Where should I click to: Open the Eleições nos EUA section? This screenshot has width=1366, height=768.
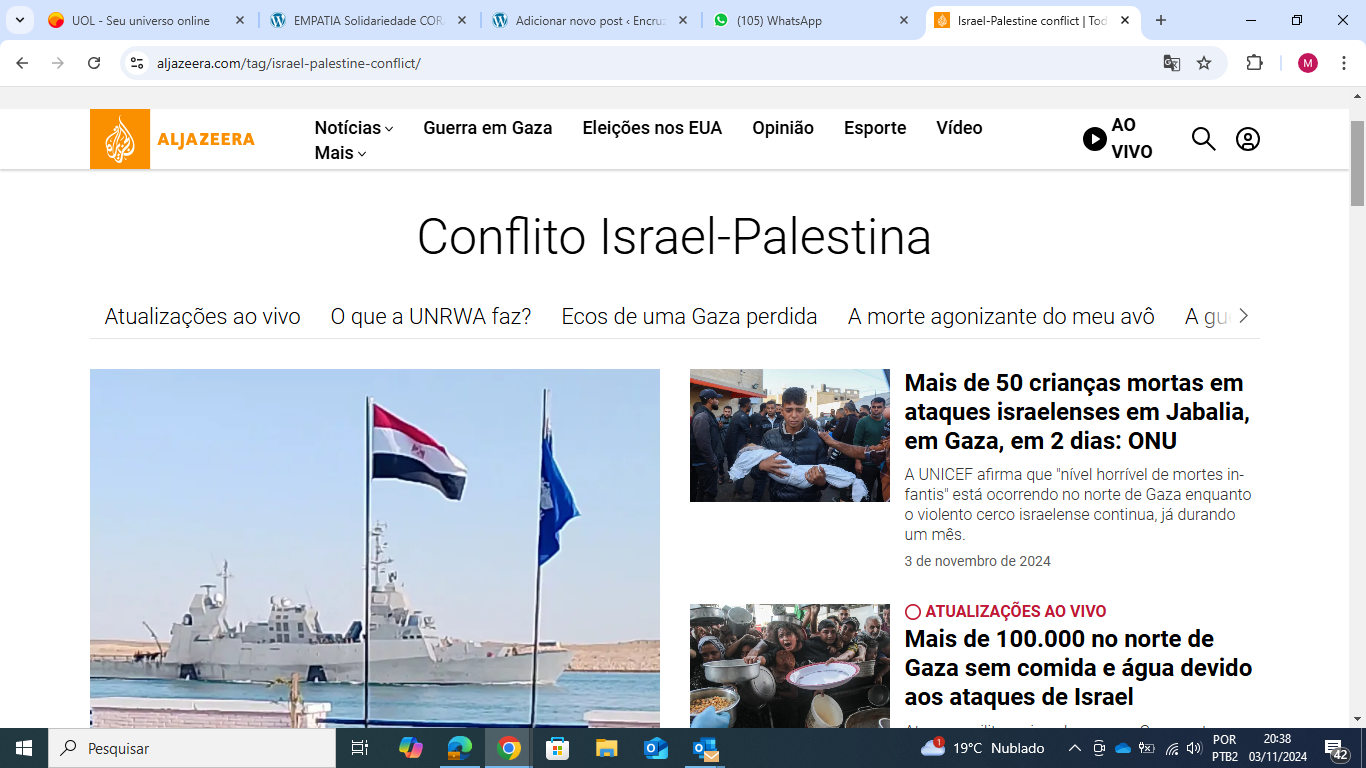pyautogui.click(x=652, y=128)
